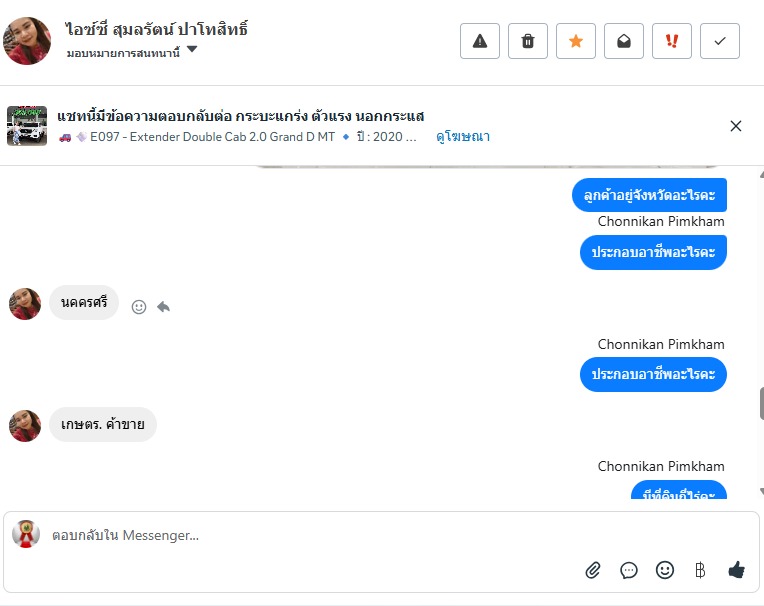Click the ad vehicle thumbnail
The height and width of the screenshot is (606, 764).
(27, 126)
